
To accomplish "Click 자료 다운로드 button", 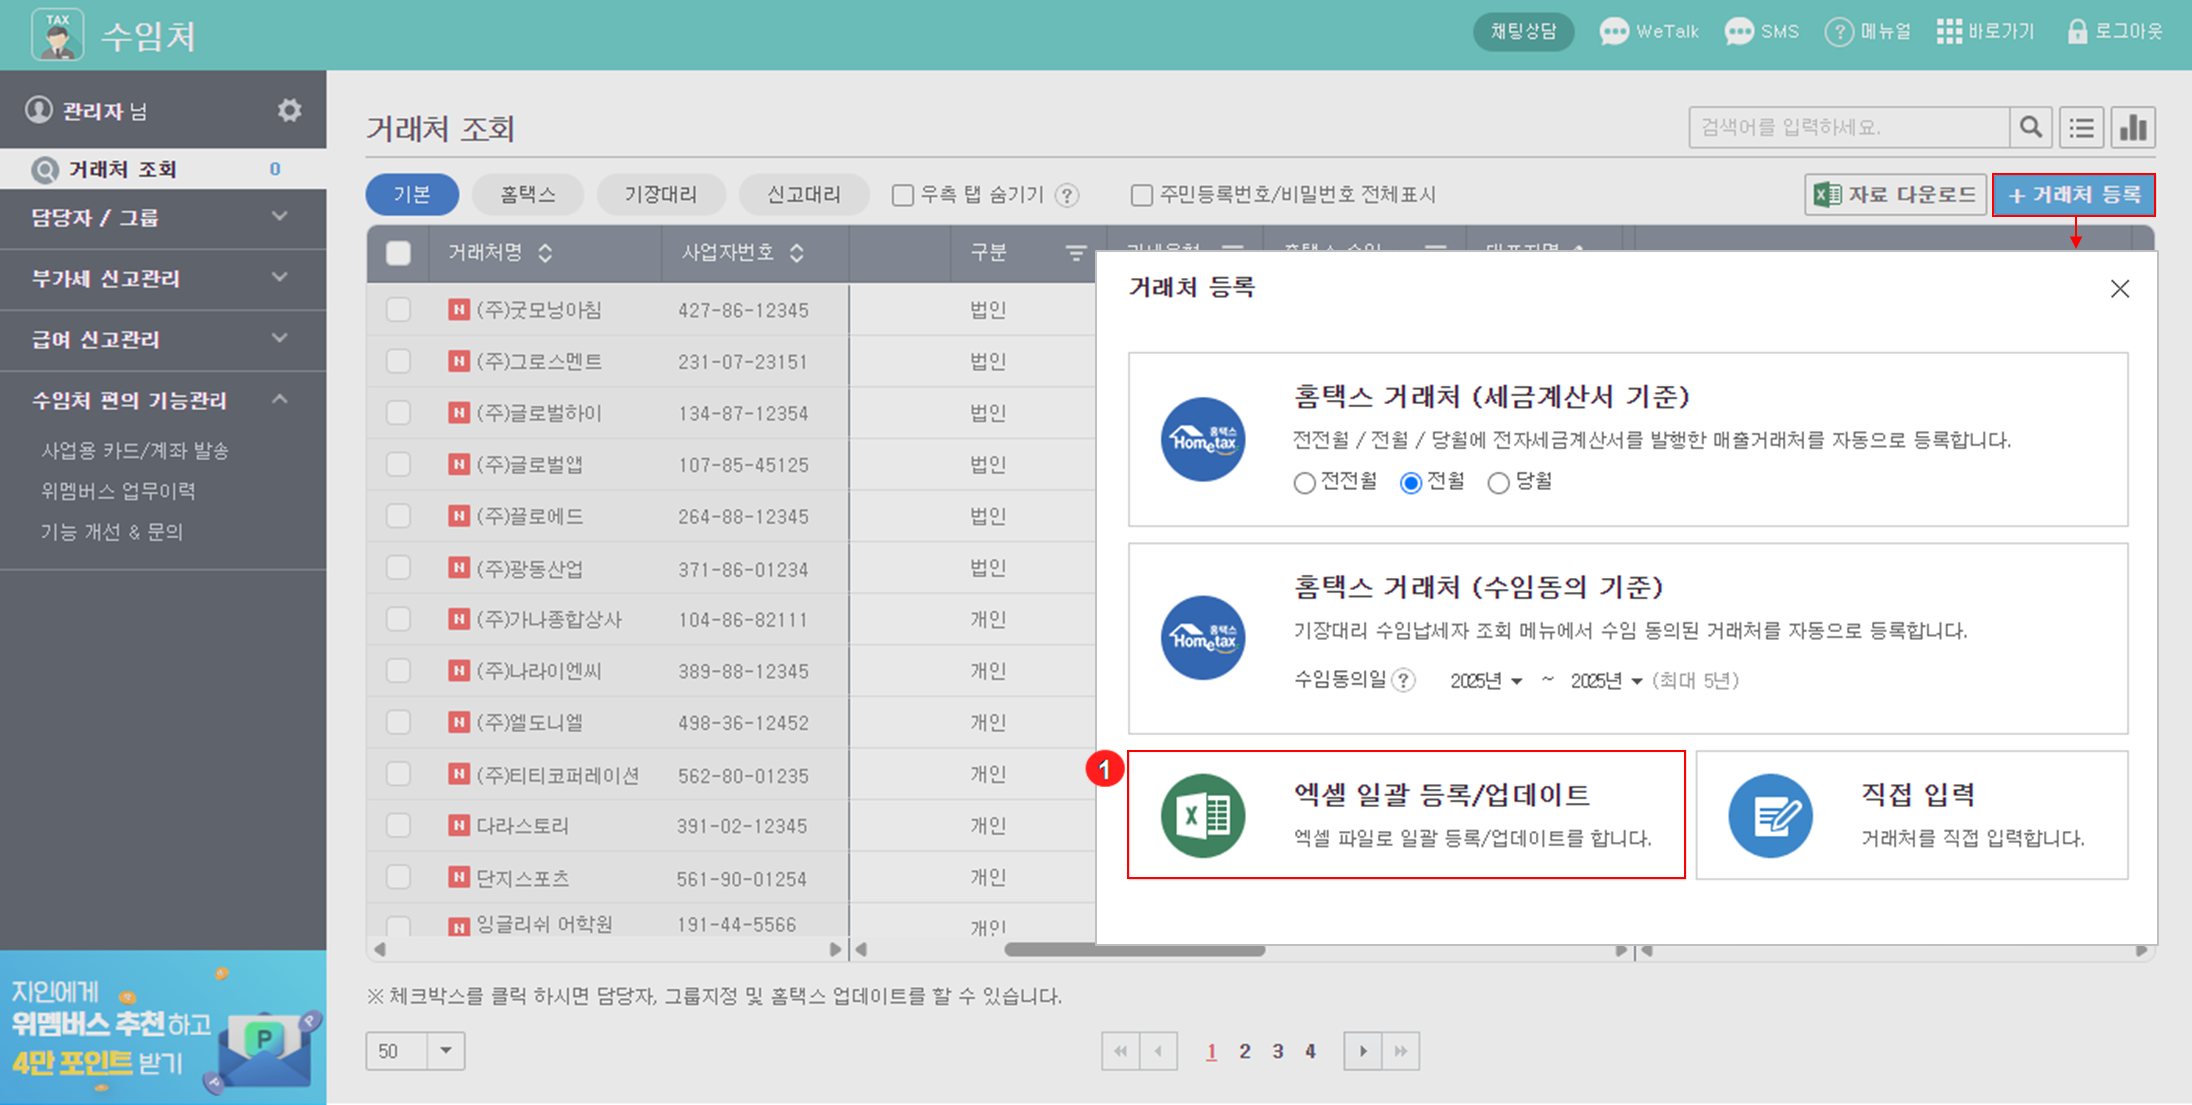I will tap(1895, 194).
